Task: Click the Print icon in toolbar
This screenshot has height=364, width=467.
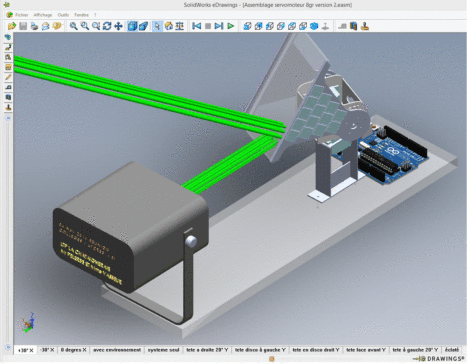Action: point(34,26)
